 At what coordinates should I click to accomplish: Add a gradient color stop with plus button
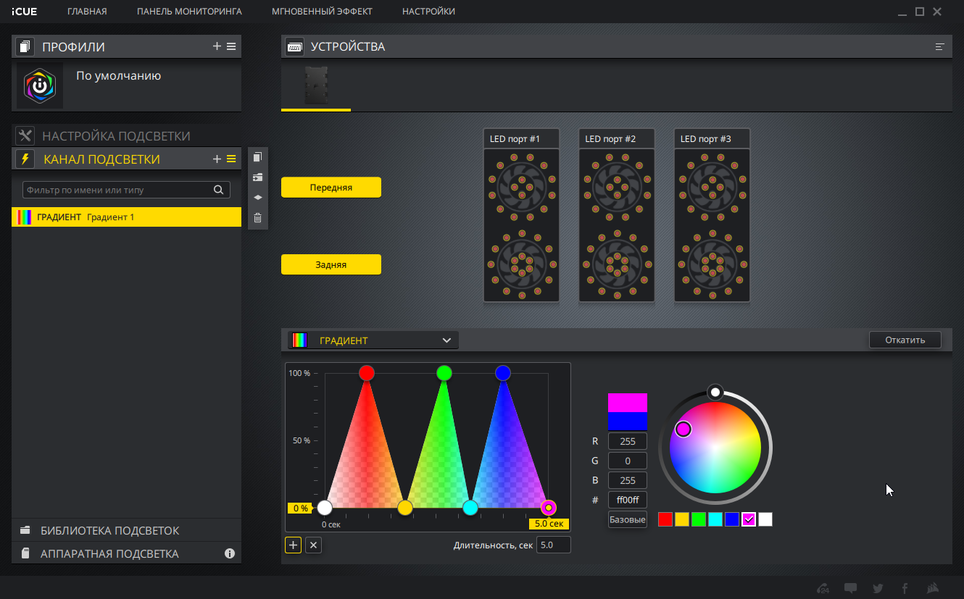(293, 545)
